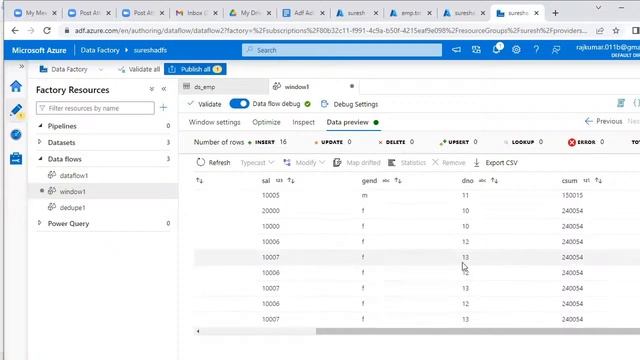Click the Microsoft Azure logo link
This screenshot has height=360, width=640.
[39, 50]
